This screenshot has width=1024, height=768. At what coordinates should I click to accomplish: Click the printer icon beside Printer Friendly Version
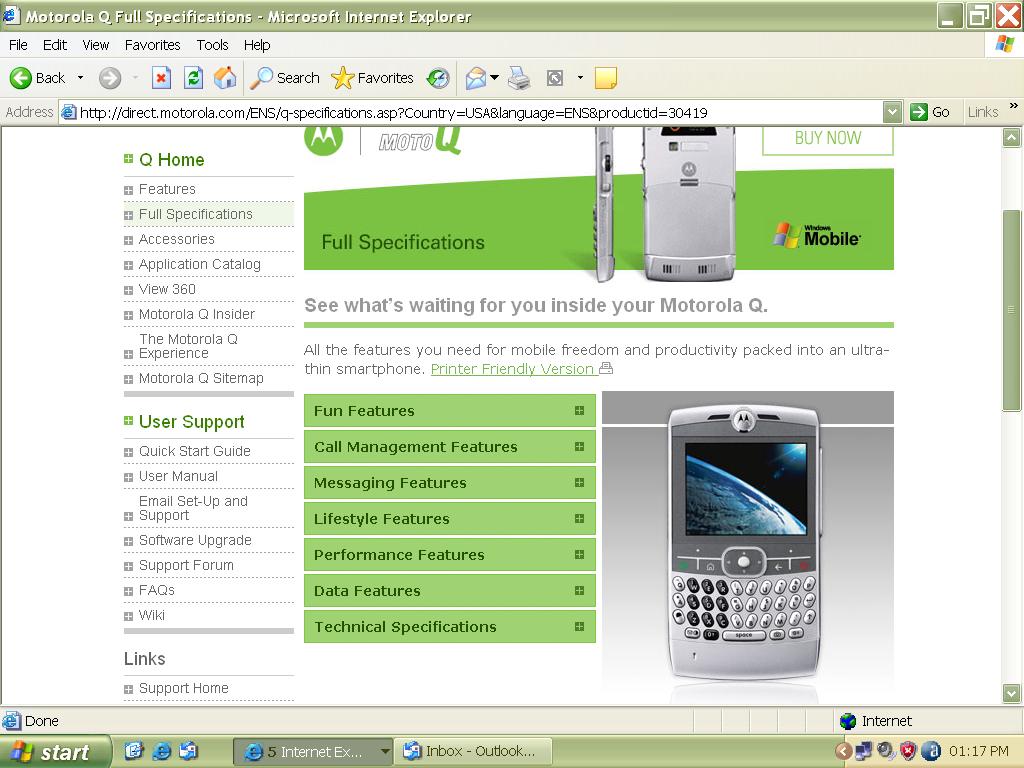606,368
